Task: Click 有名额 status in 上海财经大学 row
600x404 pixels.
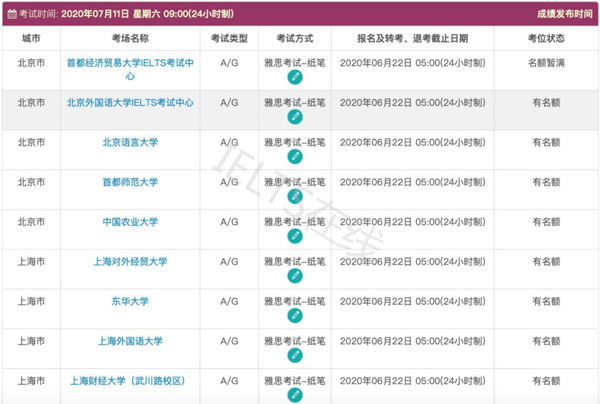Action: pos(546,381)
